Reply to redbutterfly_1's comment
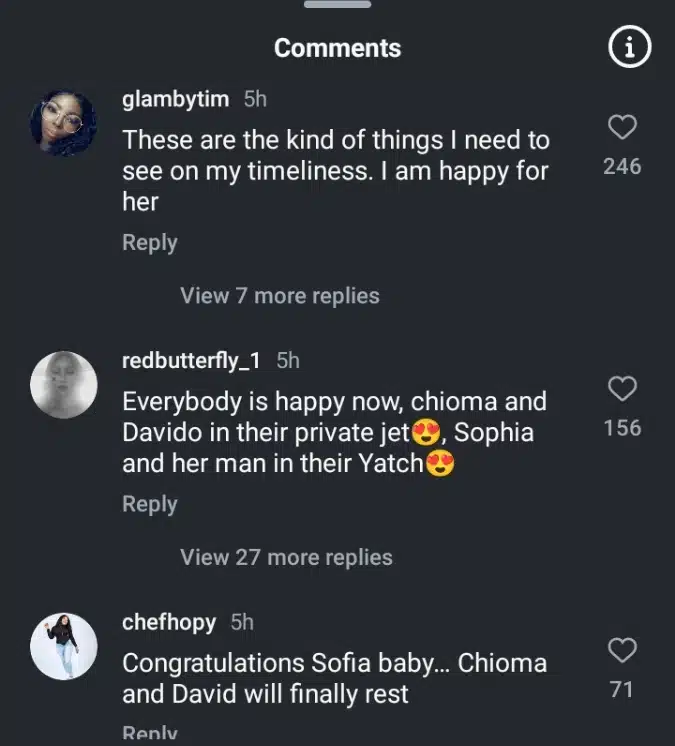The height and width of the screenshot is (746, 675). tap(150, 505)
